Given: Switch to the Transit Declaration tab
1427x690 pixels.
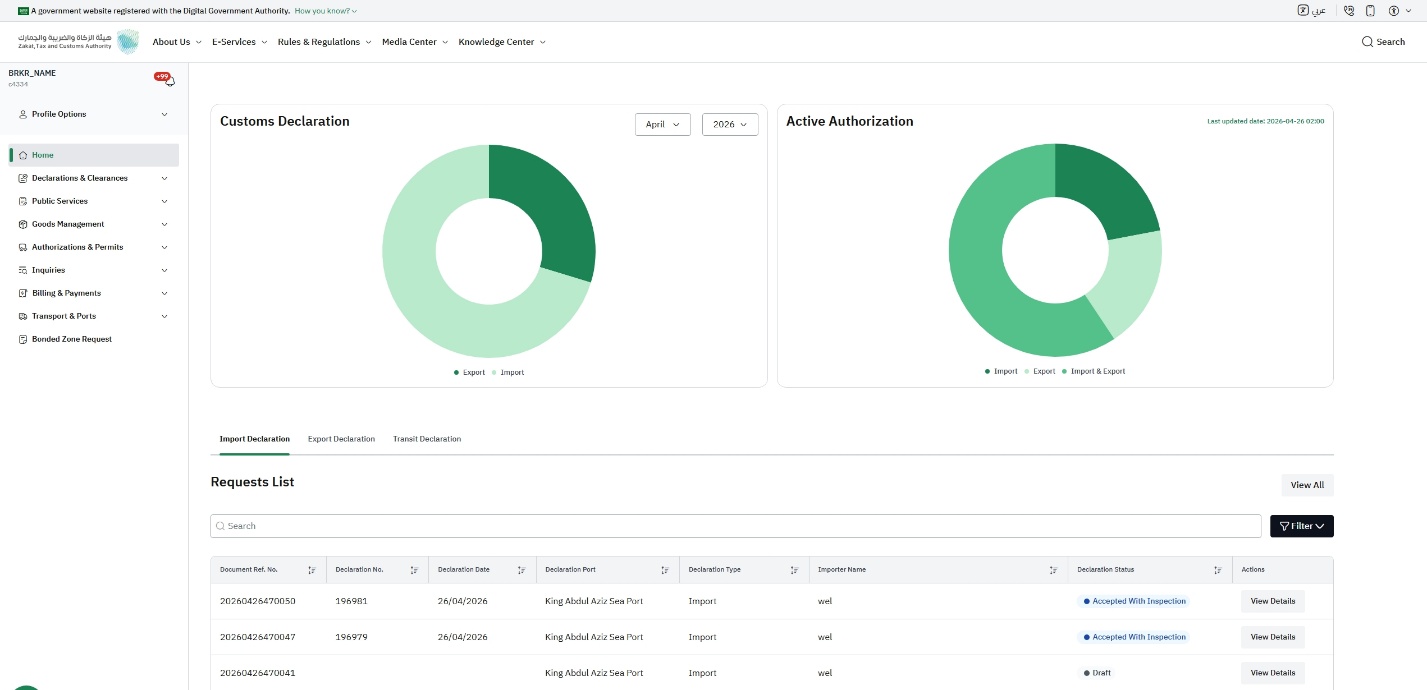Looking at the screenshot, I should click(427, 439).
